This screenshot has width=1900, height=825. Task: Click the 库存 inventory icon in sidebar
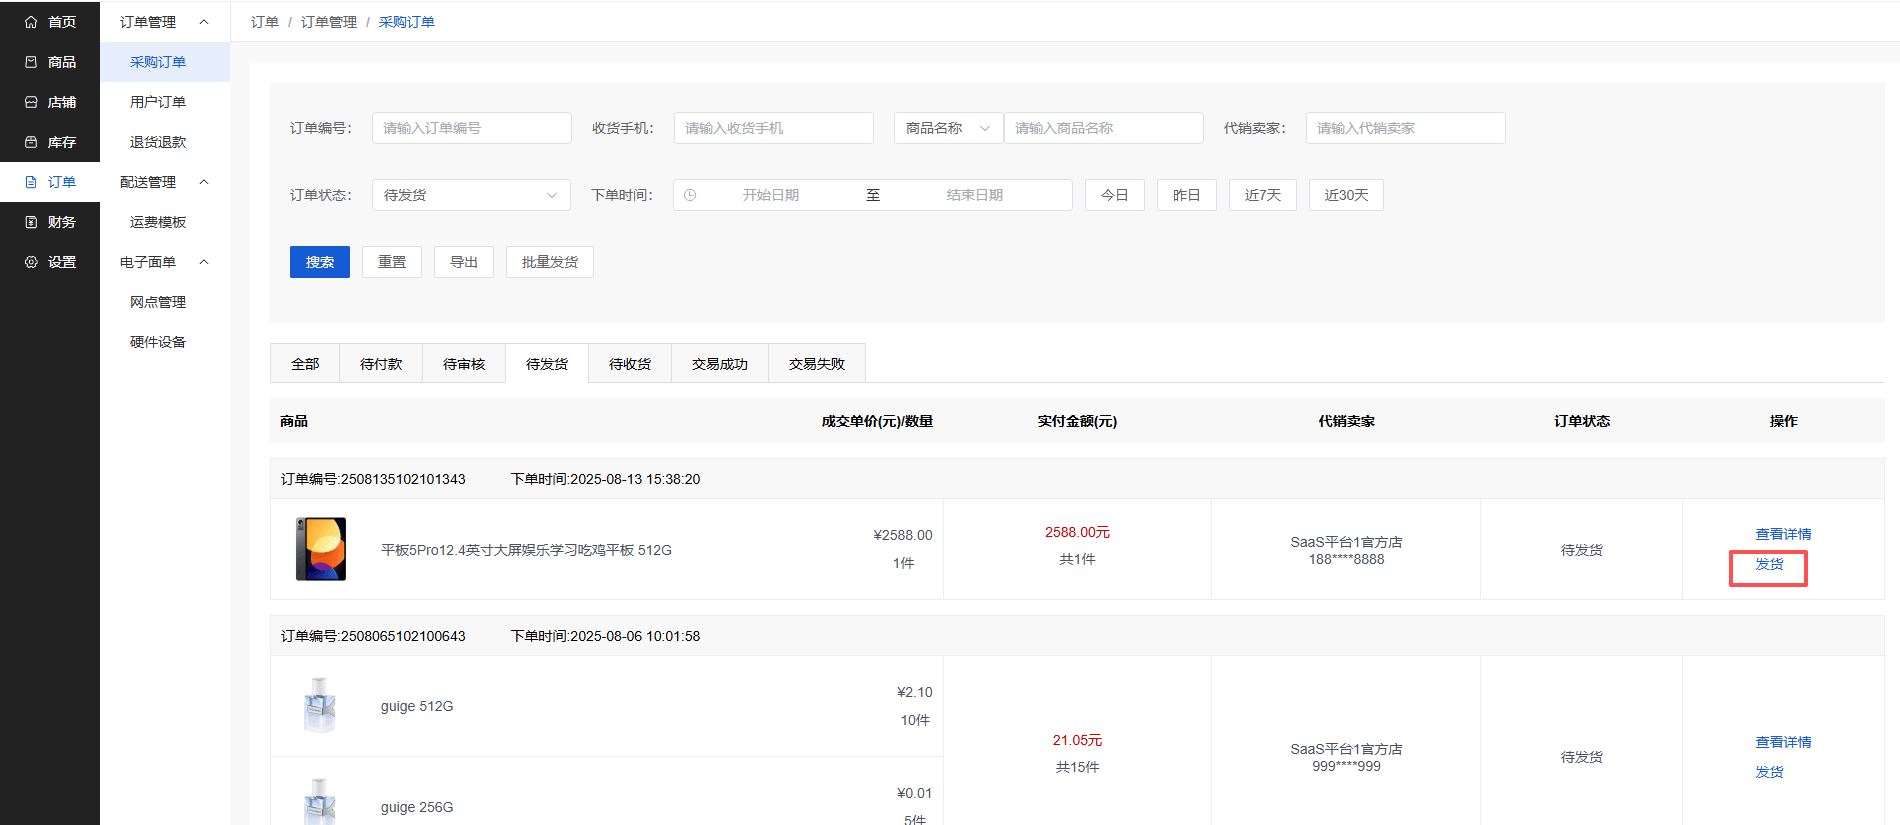31,142
